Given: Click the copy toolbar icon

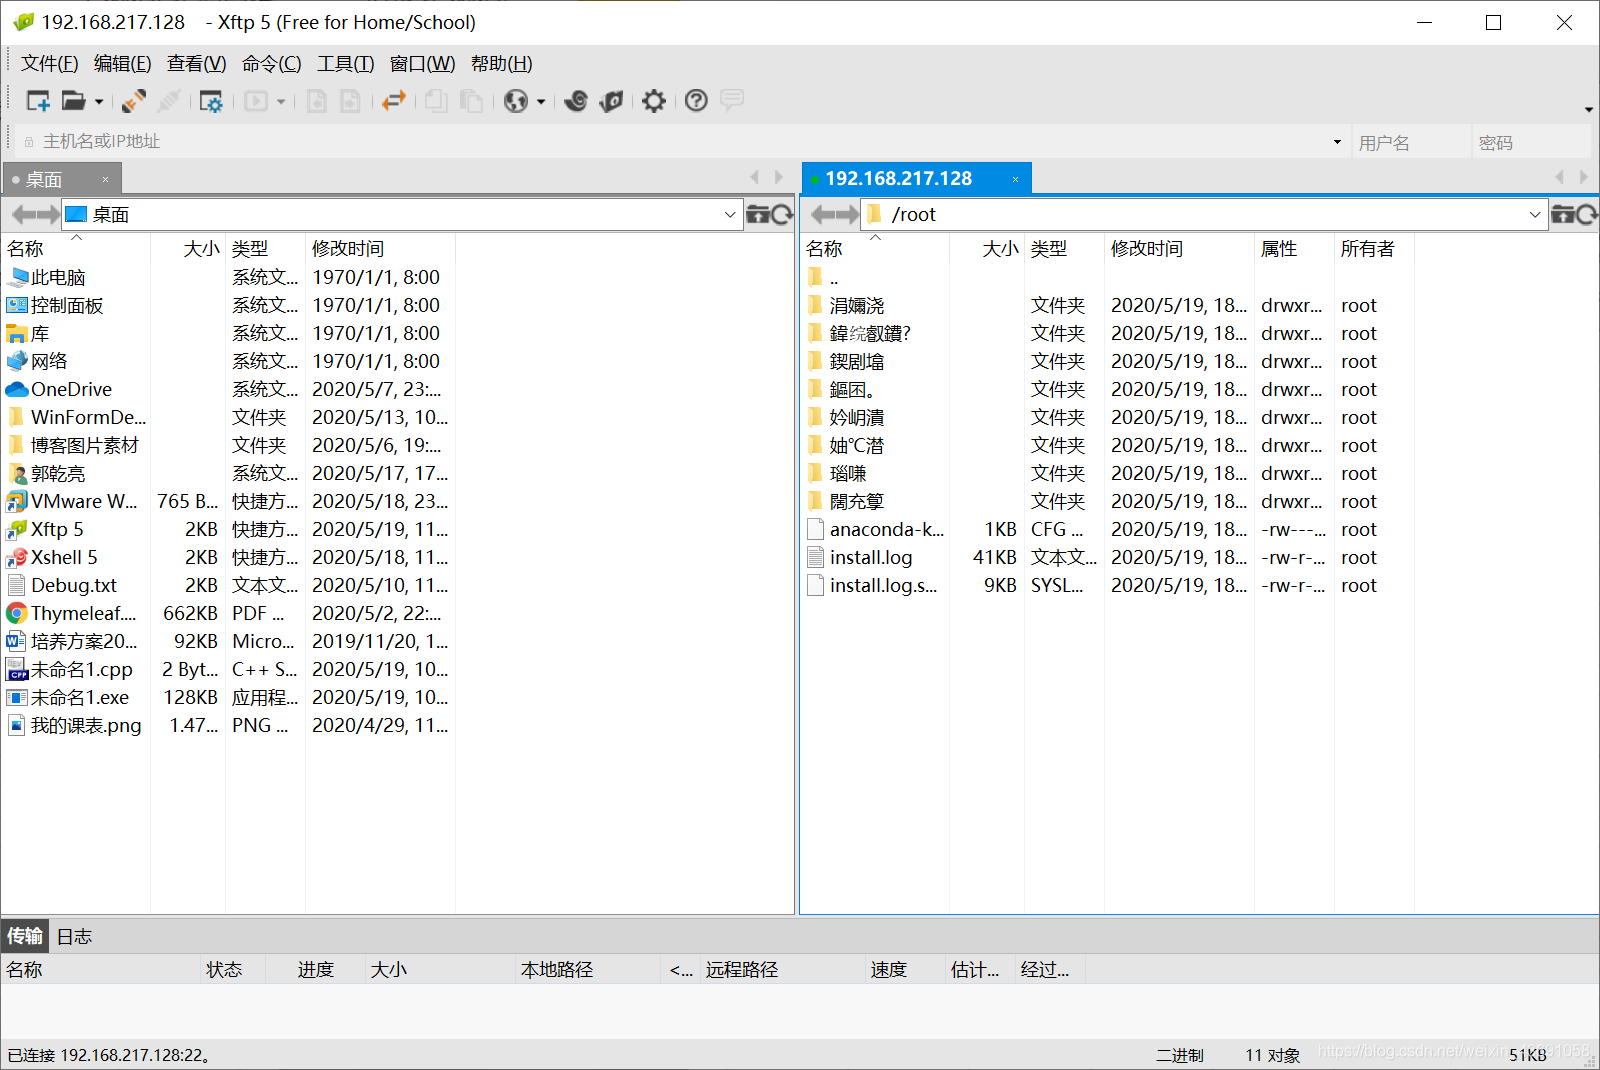Looking at the screenshot, I should [x=437, y=101].
